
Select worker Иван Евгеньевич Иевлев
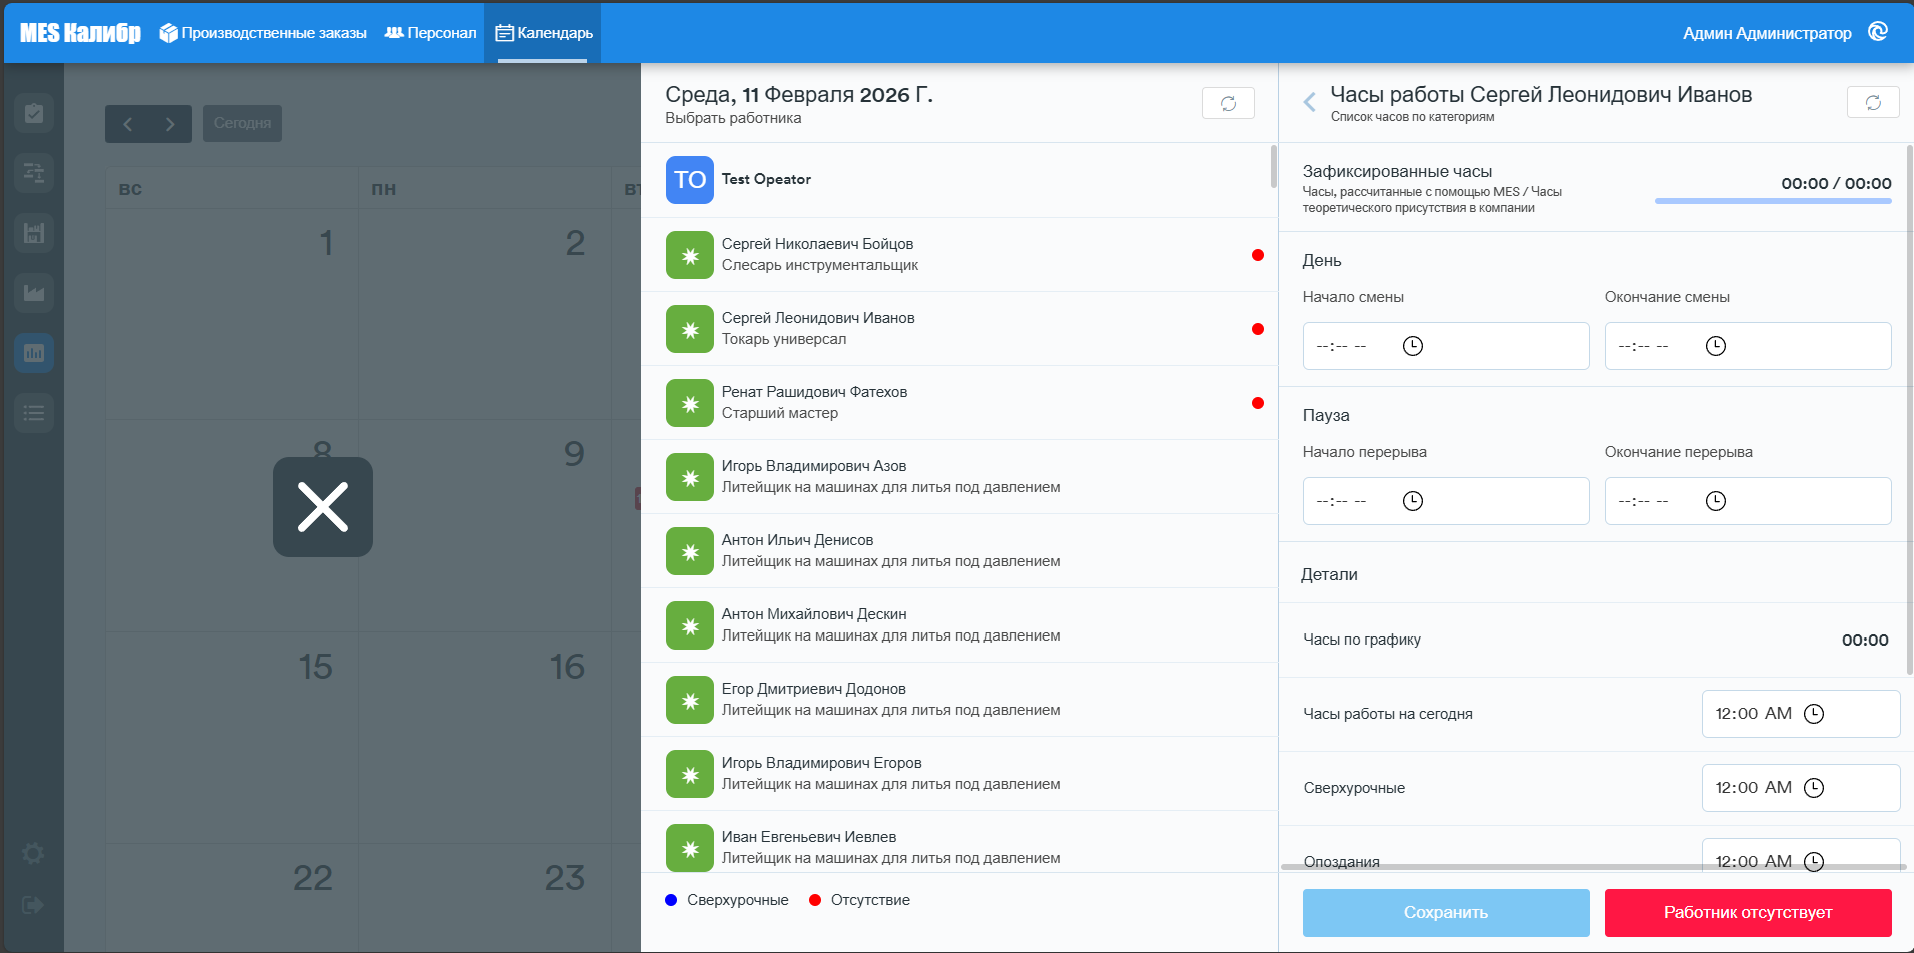(x=958, y=842)
